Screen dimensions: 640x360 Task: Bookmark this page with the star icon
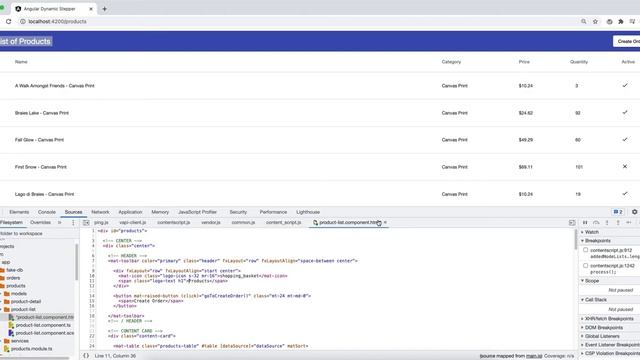coord(596,21)
